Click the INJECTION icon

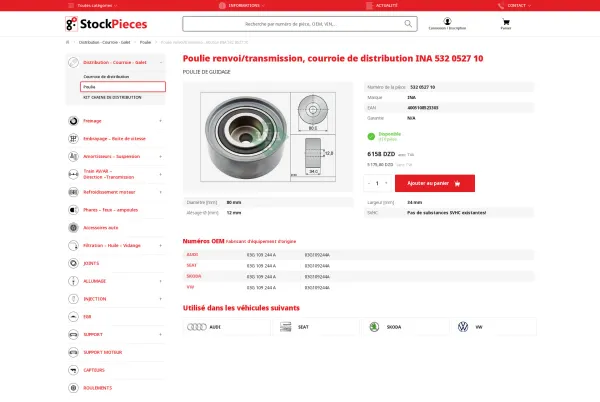tap(73, 299)
